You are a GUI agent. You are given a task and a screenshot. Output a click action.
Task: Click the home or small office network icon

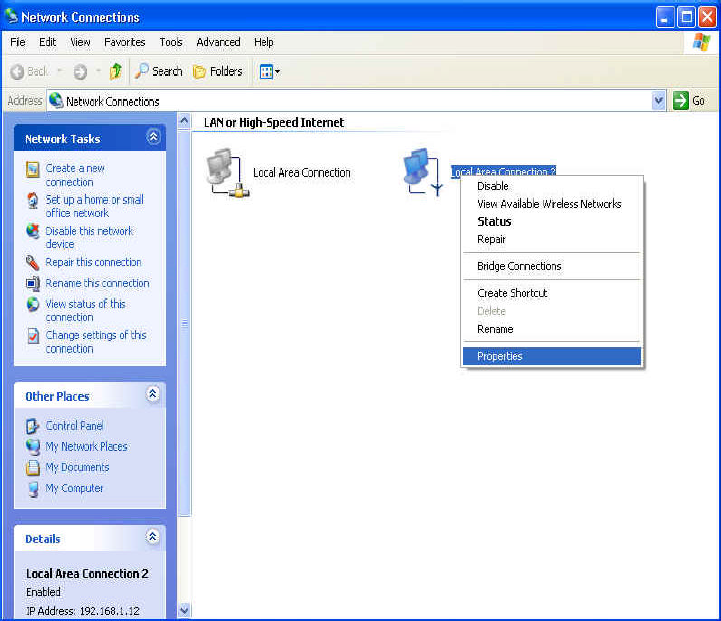pyautogui.click(x=33, y=200)
